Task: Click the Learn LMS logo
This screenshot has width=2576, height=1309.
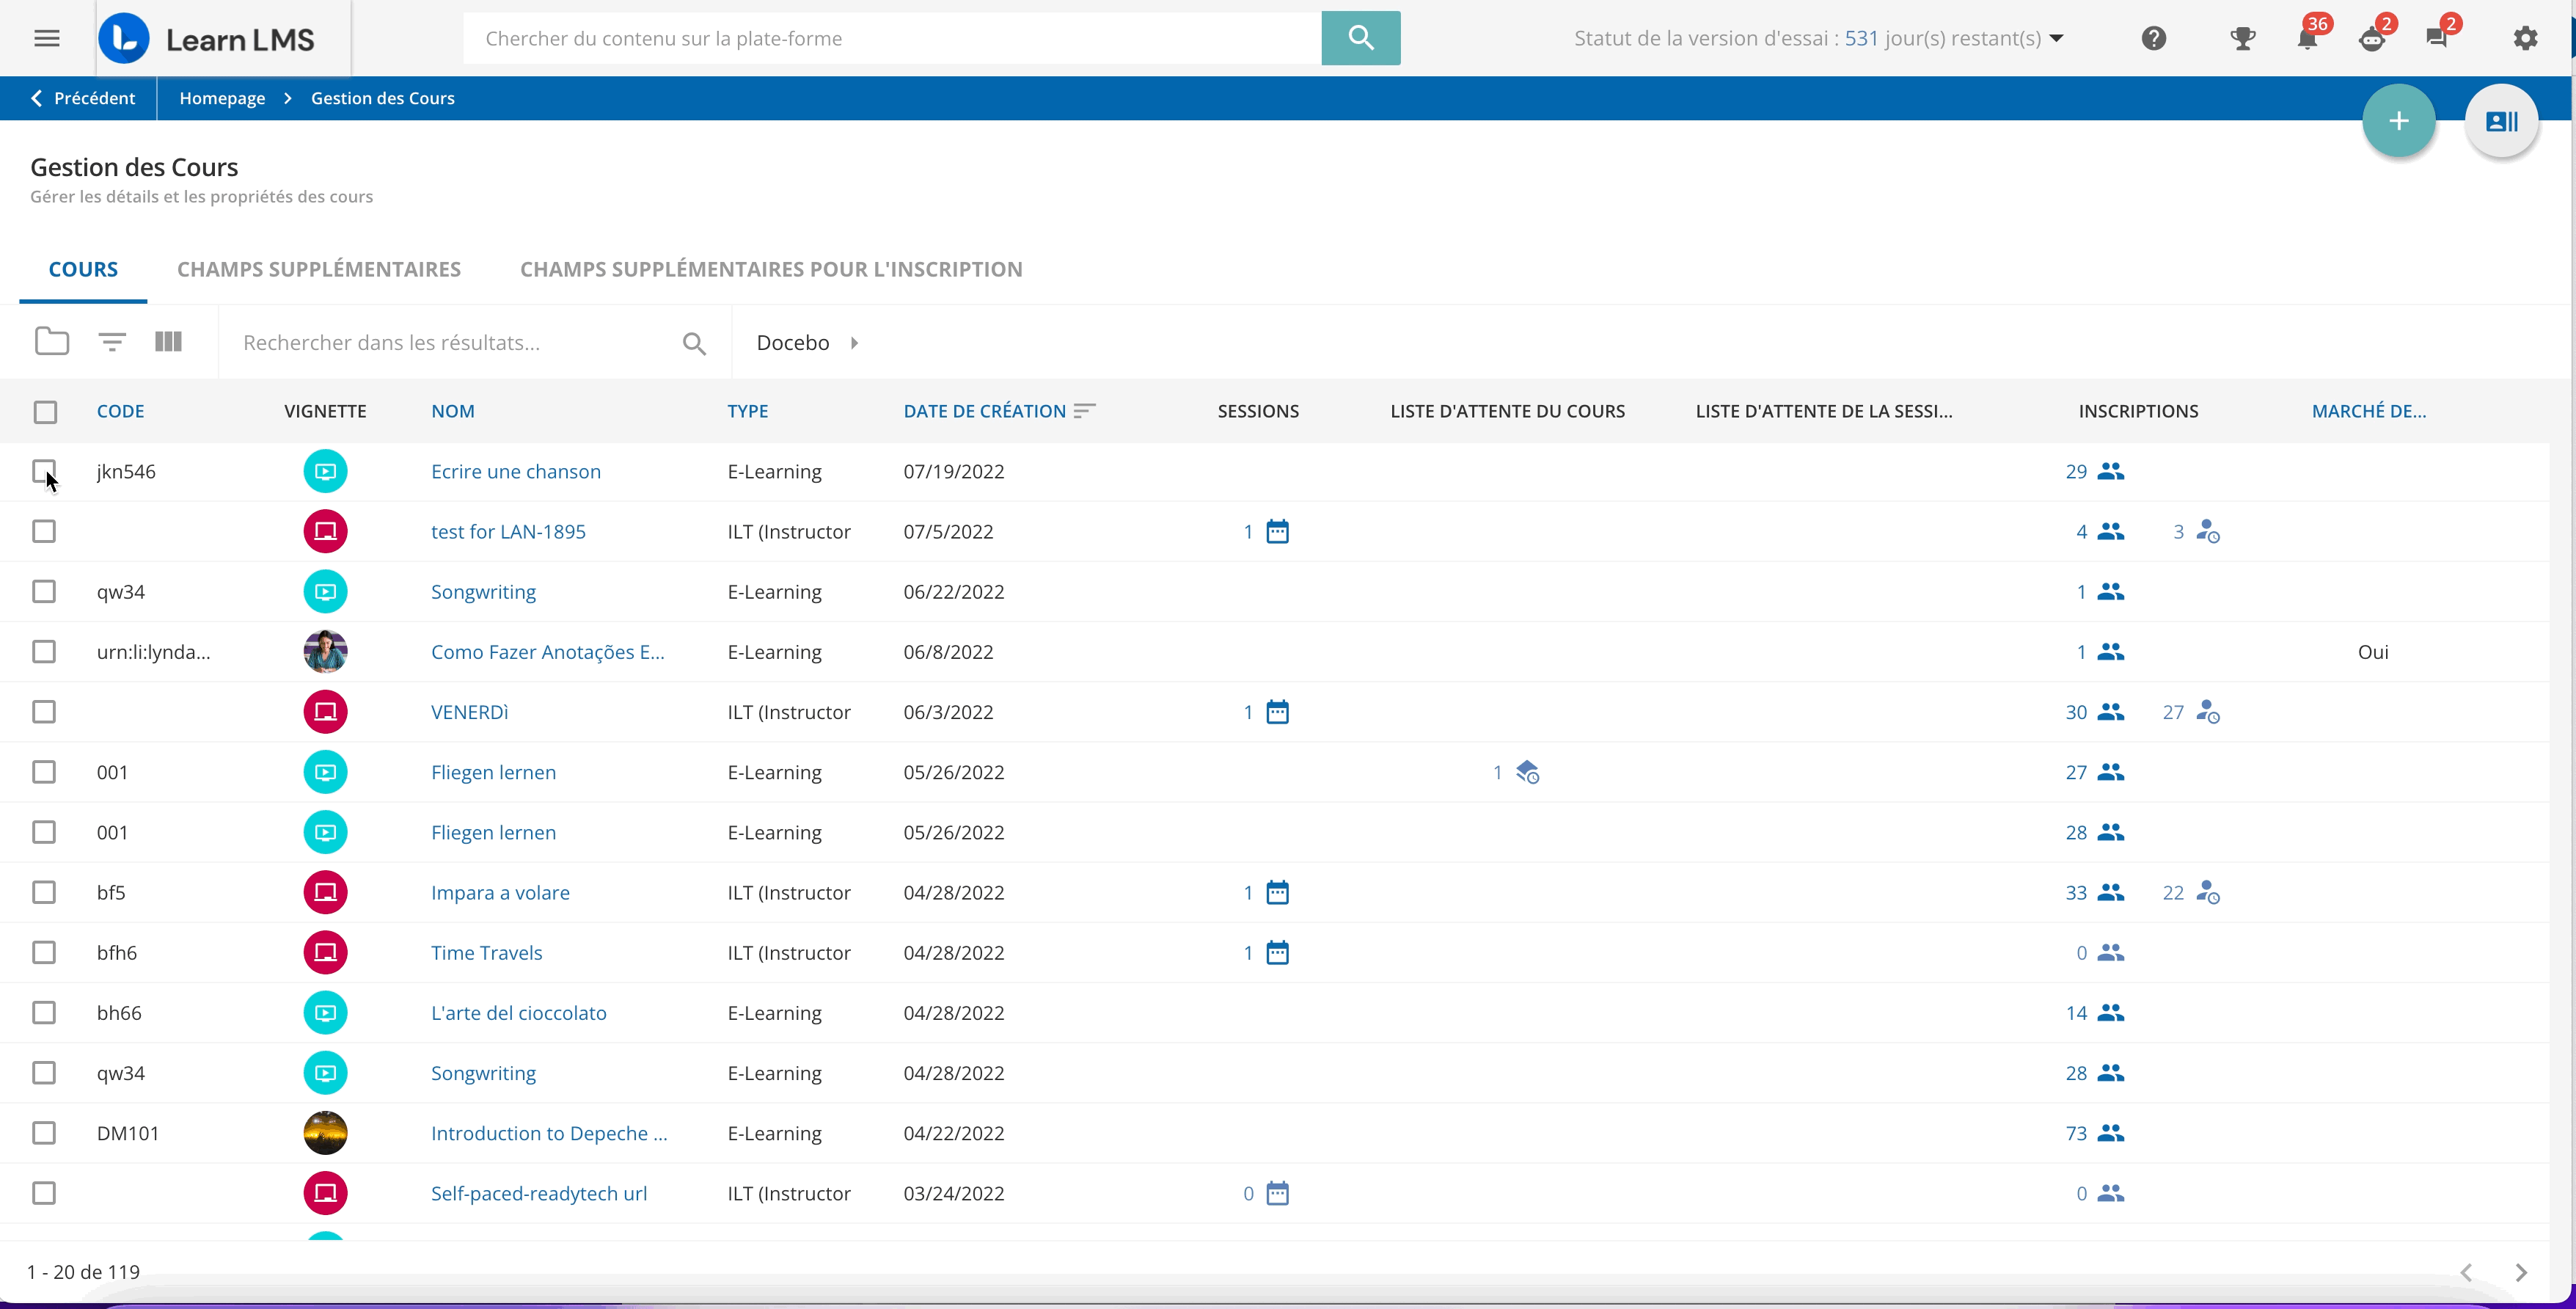Action: pos(207,38)
